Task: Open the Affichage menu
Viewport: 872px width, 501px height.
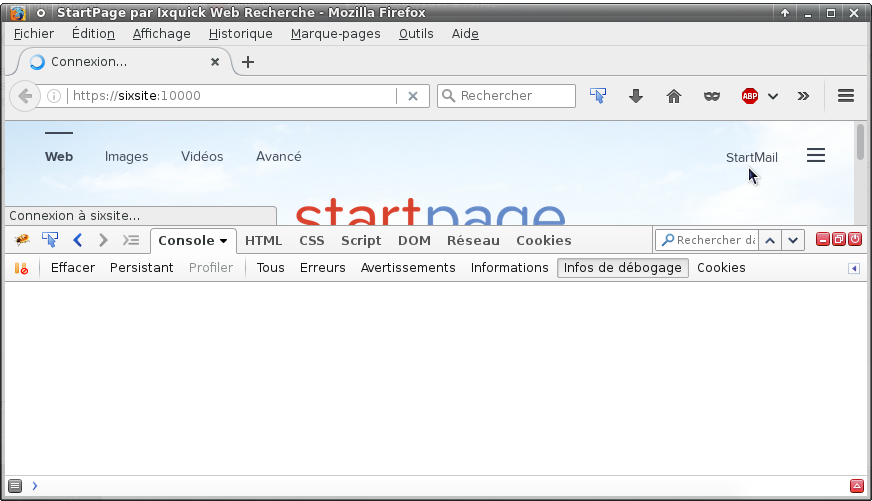Action: point(161,33)
